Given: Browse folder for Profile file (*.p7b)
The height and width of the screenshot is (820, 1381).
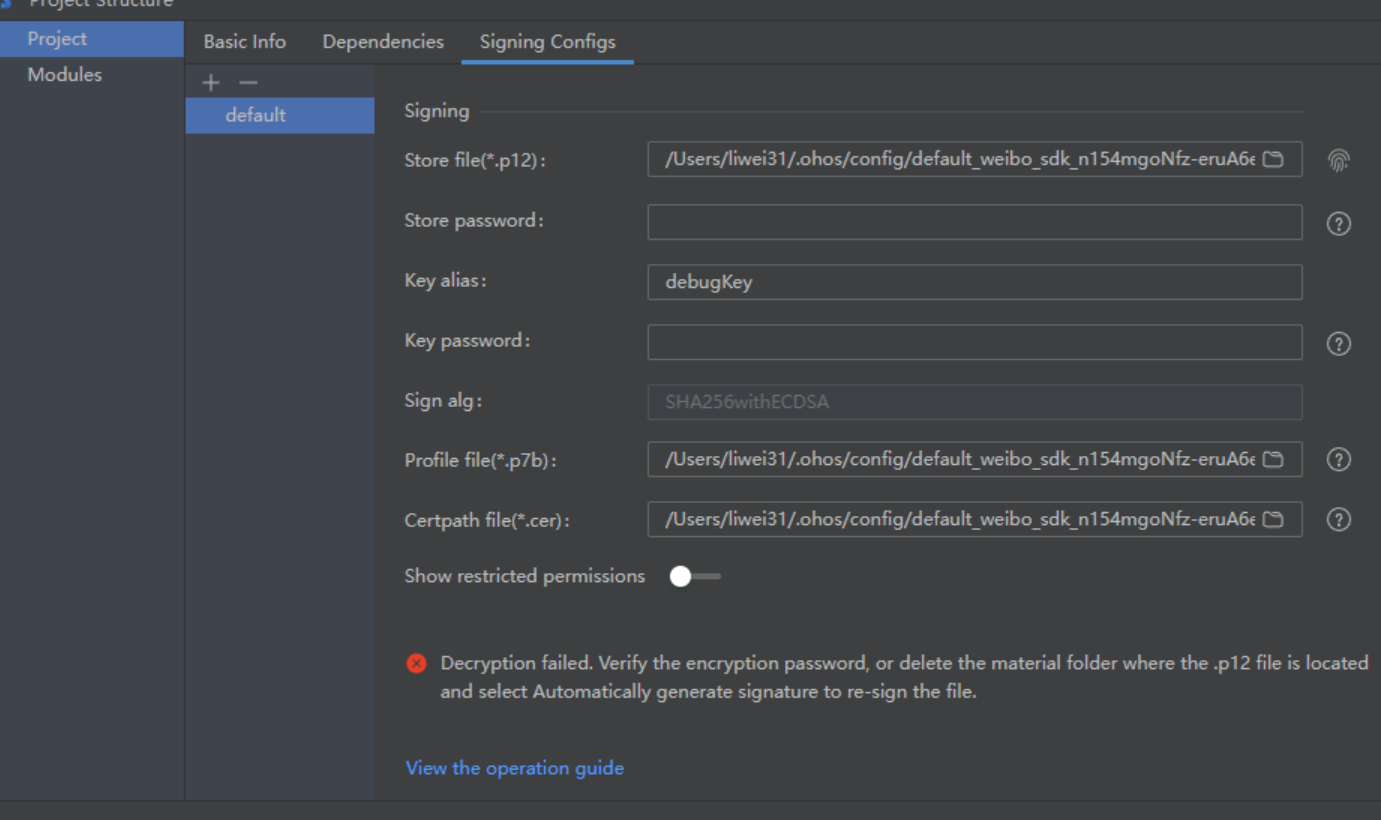Looking at the screenshot, I should tap(1272, 460).
